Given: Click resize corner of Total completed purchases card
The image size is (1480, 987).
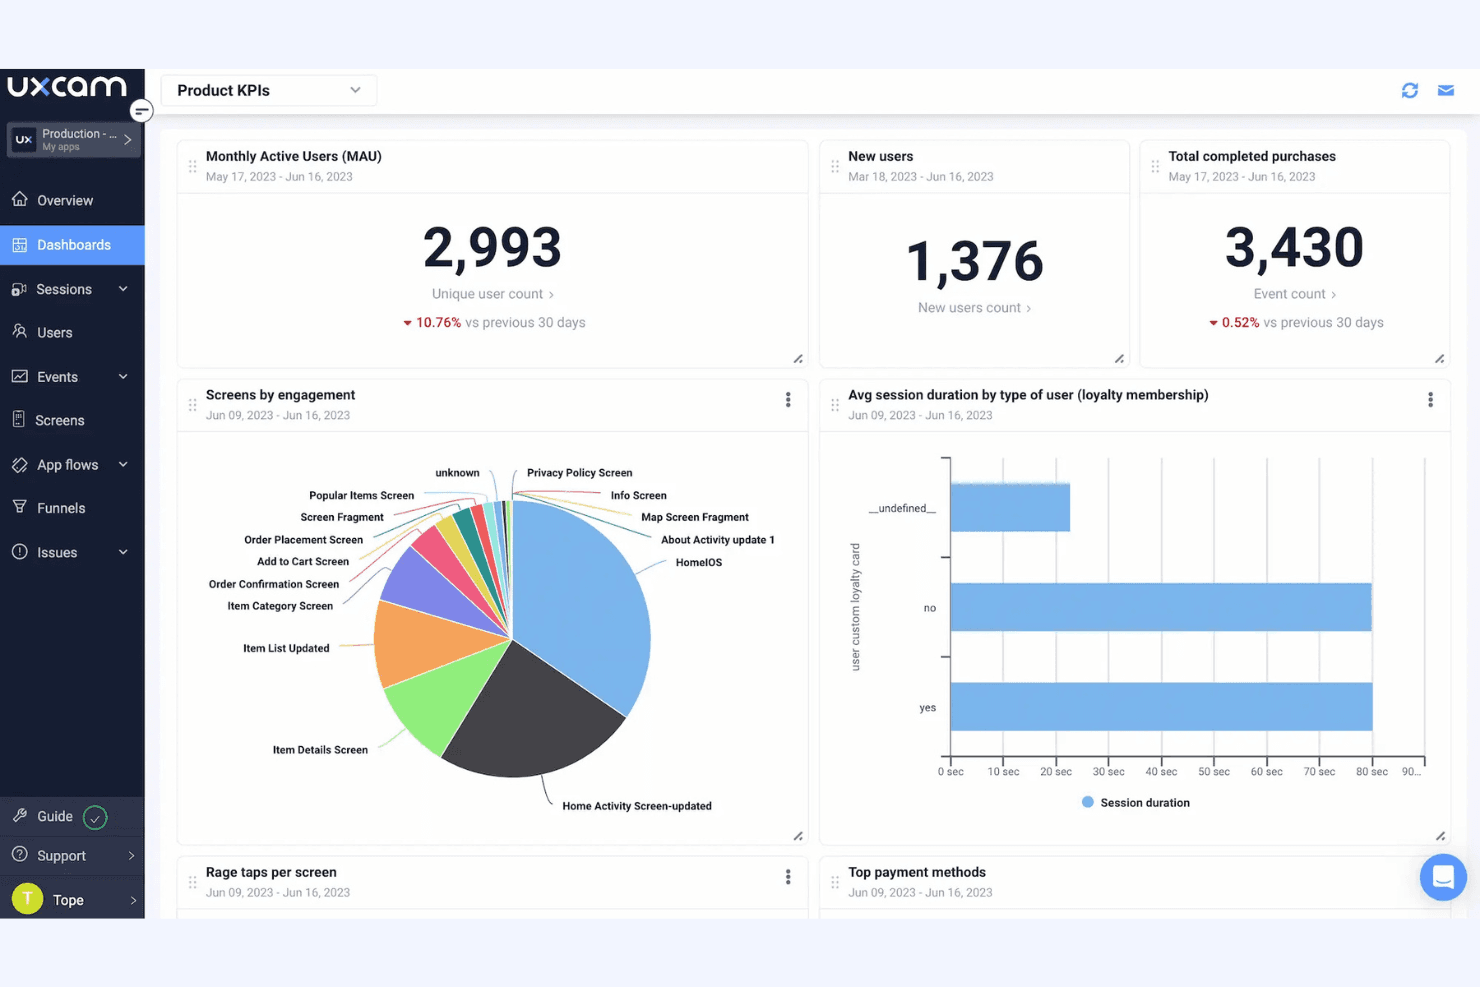Looking at the screenshot, I should coord(1440,359).
